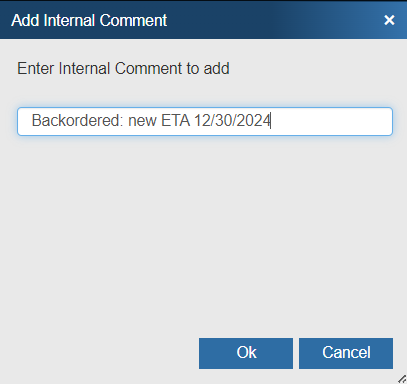The image size is (407, 384).
Task: Click the Ok button
Action: pos(246,353)
